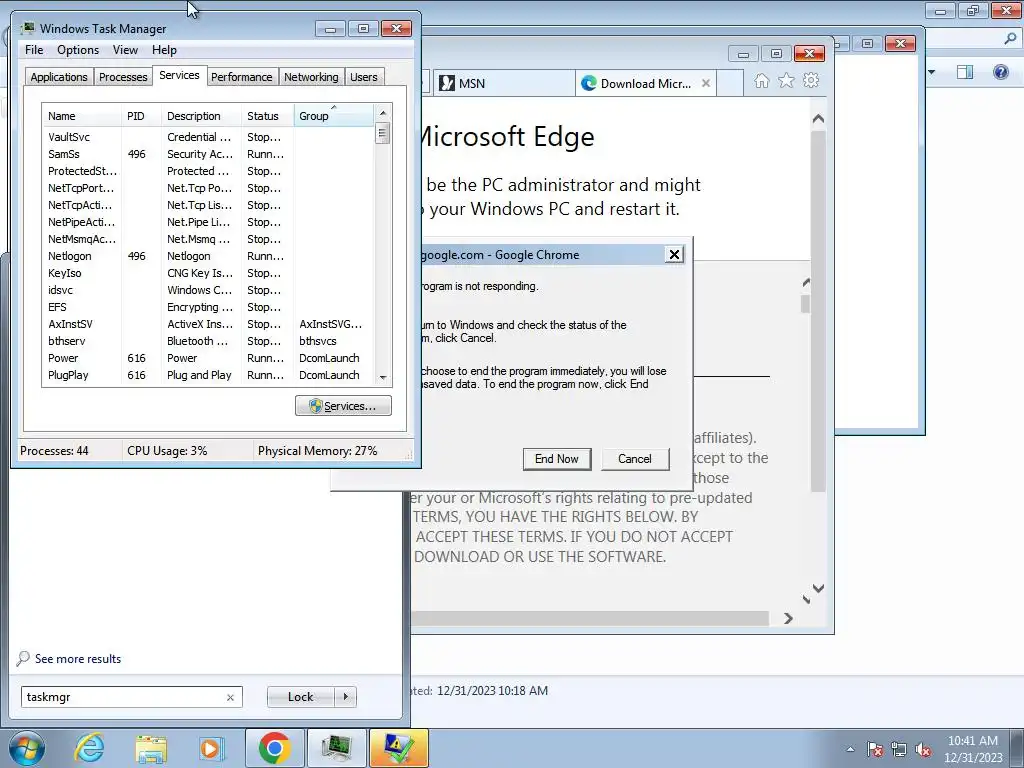This screenshot has height=768, width=1024.
Task: Open IE tools gear icon
Action: 811,81
